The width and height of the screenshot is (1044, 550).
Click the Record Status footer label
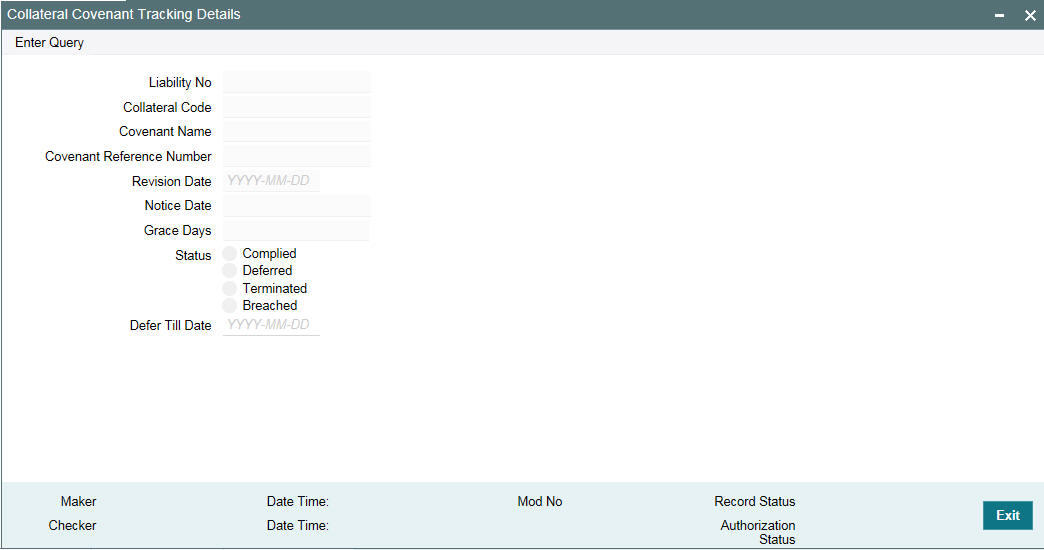[755, 501]
